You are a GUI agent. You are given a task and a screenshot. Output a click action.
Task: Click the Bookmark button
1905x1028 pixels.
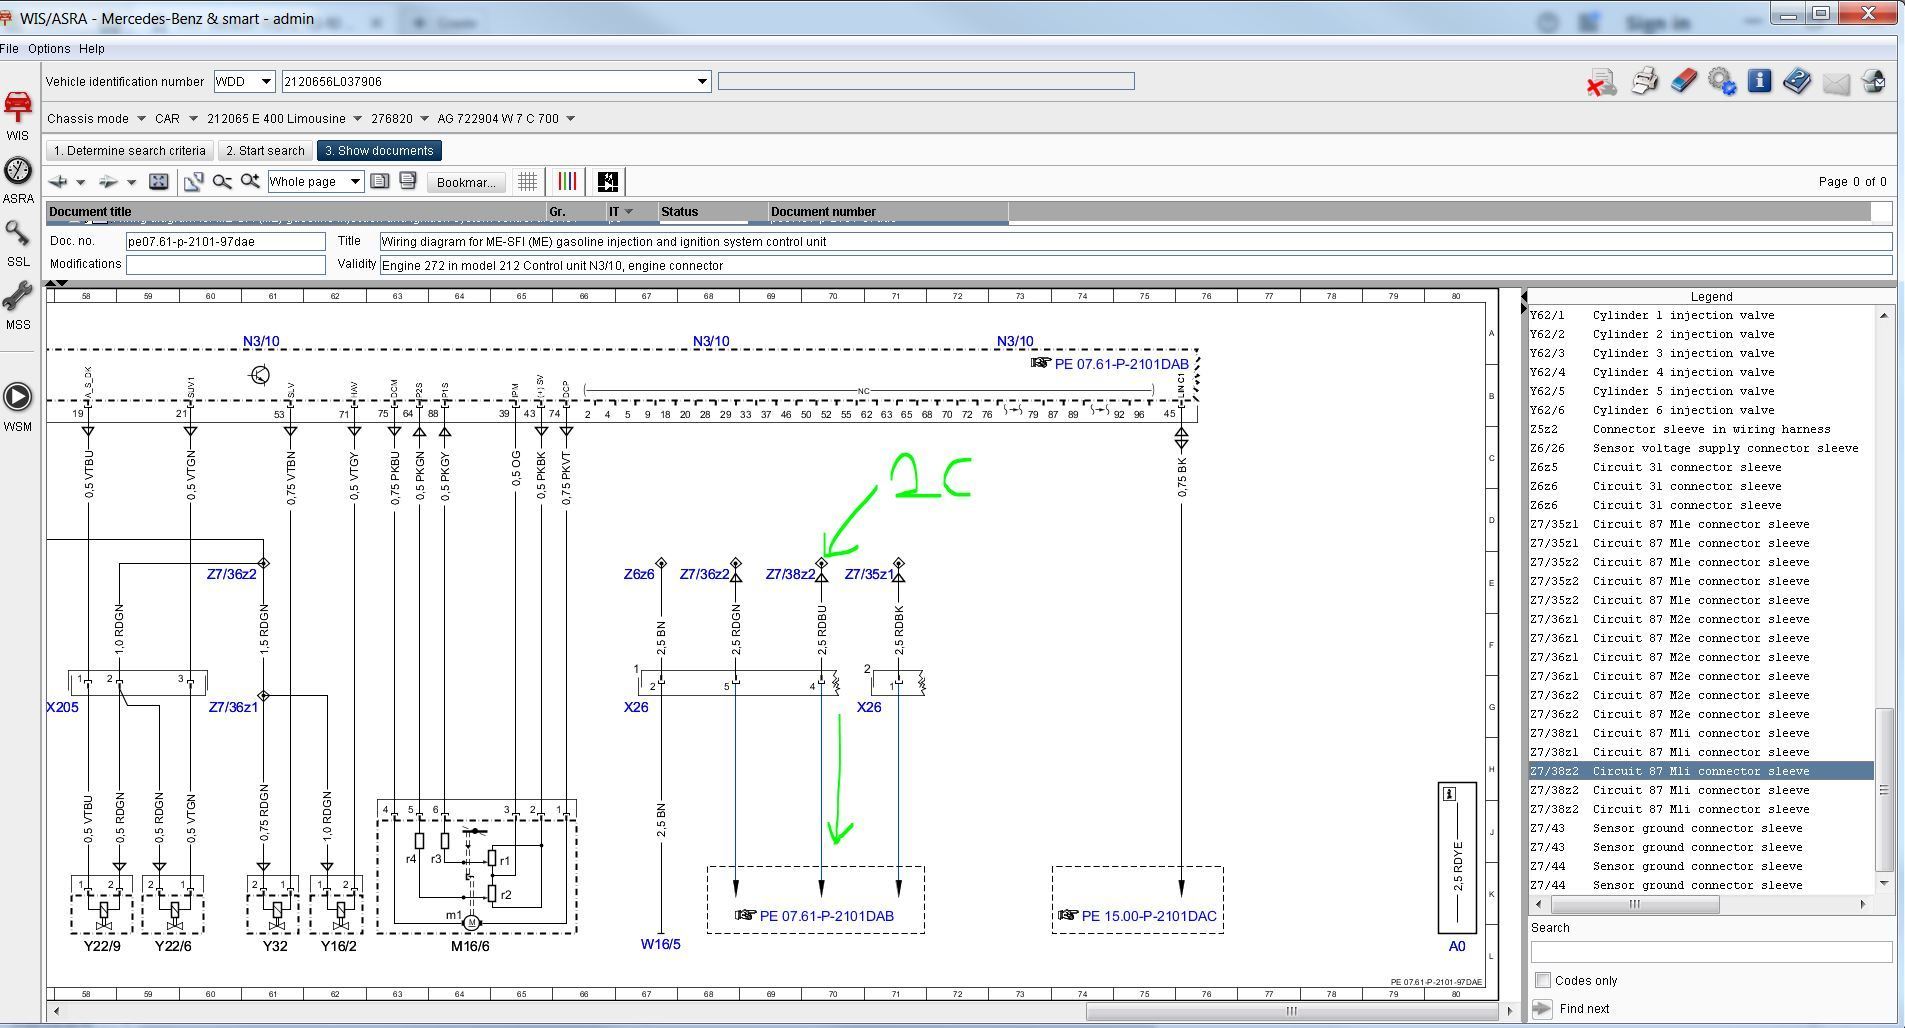tap(466, 182)
